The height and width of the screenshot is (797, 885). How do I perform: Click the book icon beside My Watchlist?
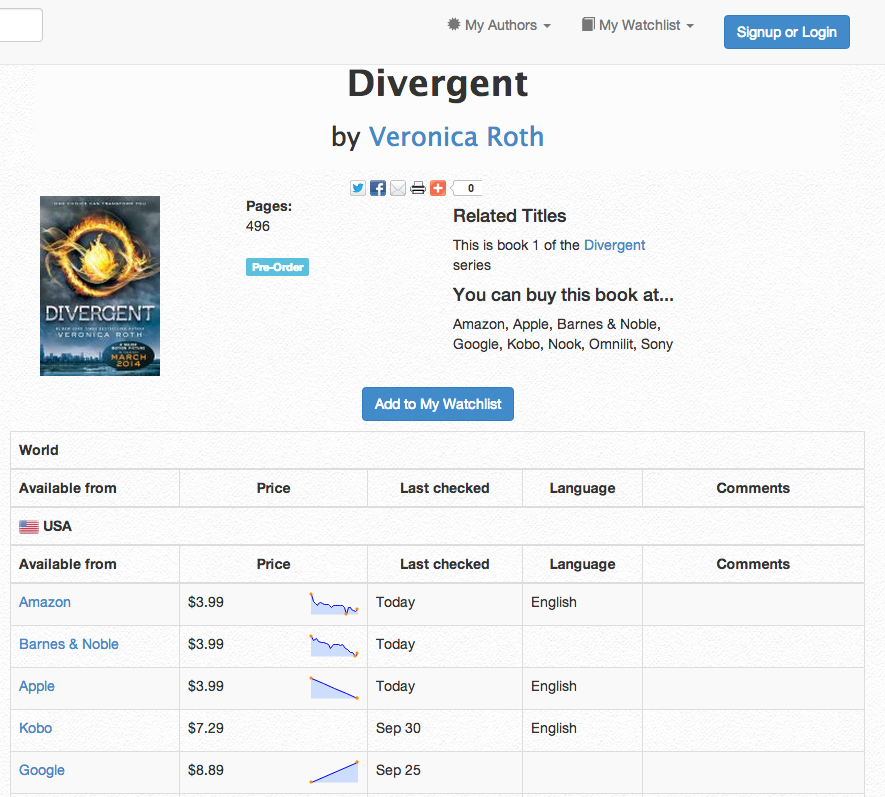click(x=588, y=24)
